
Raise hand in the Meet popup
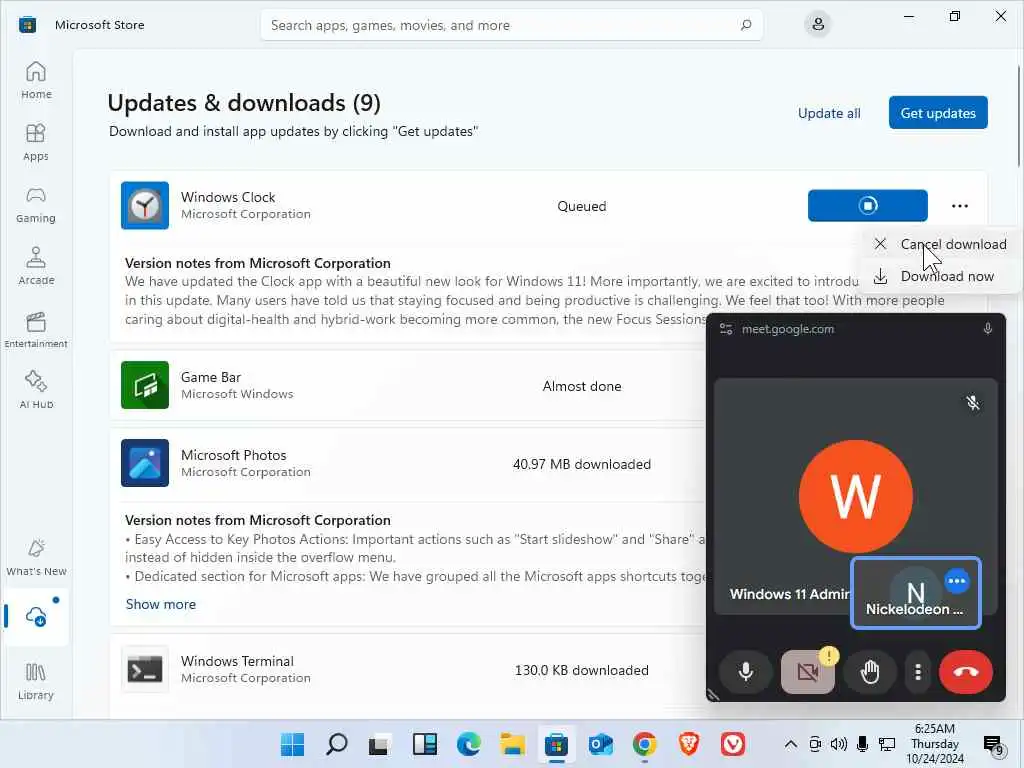pyautogui.click(x=870, y=671)
